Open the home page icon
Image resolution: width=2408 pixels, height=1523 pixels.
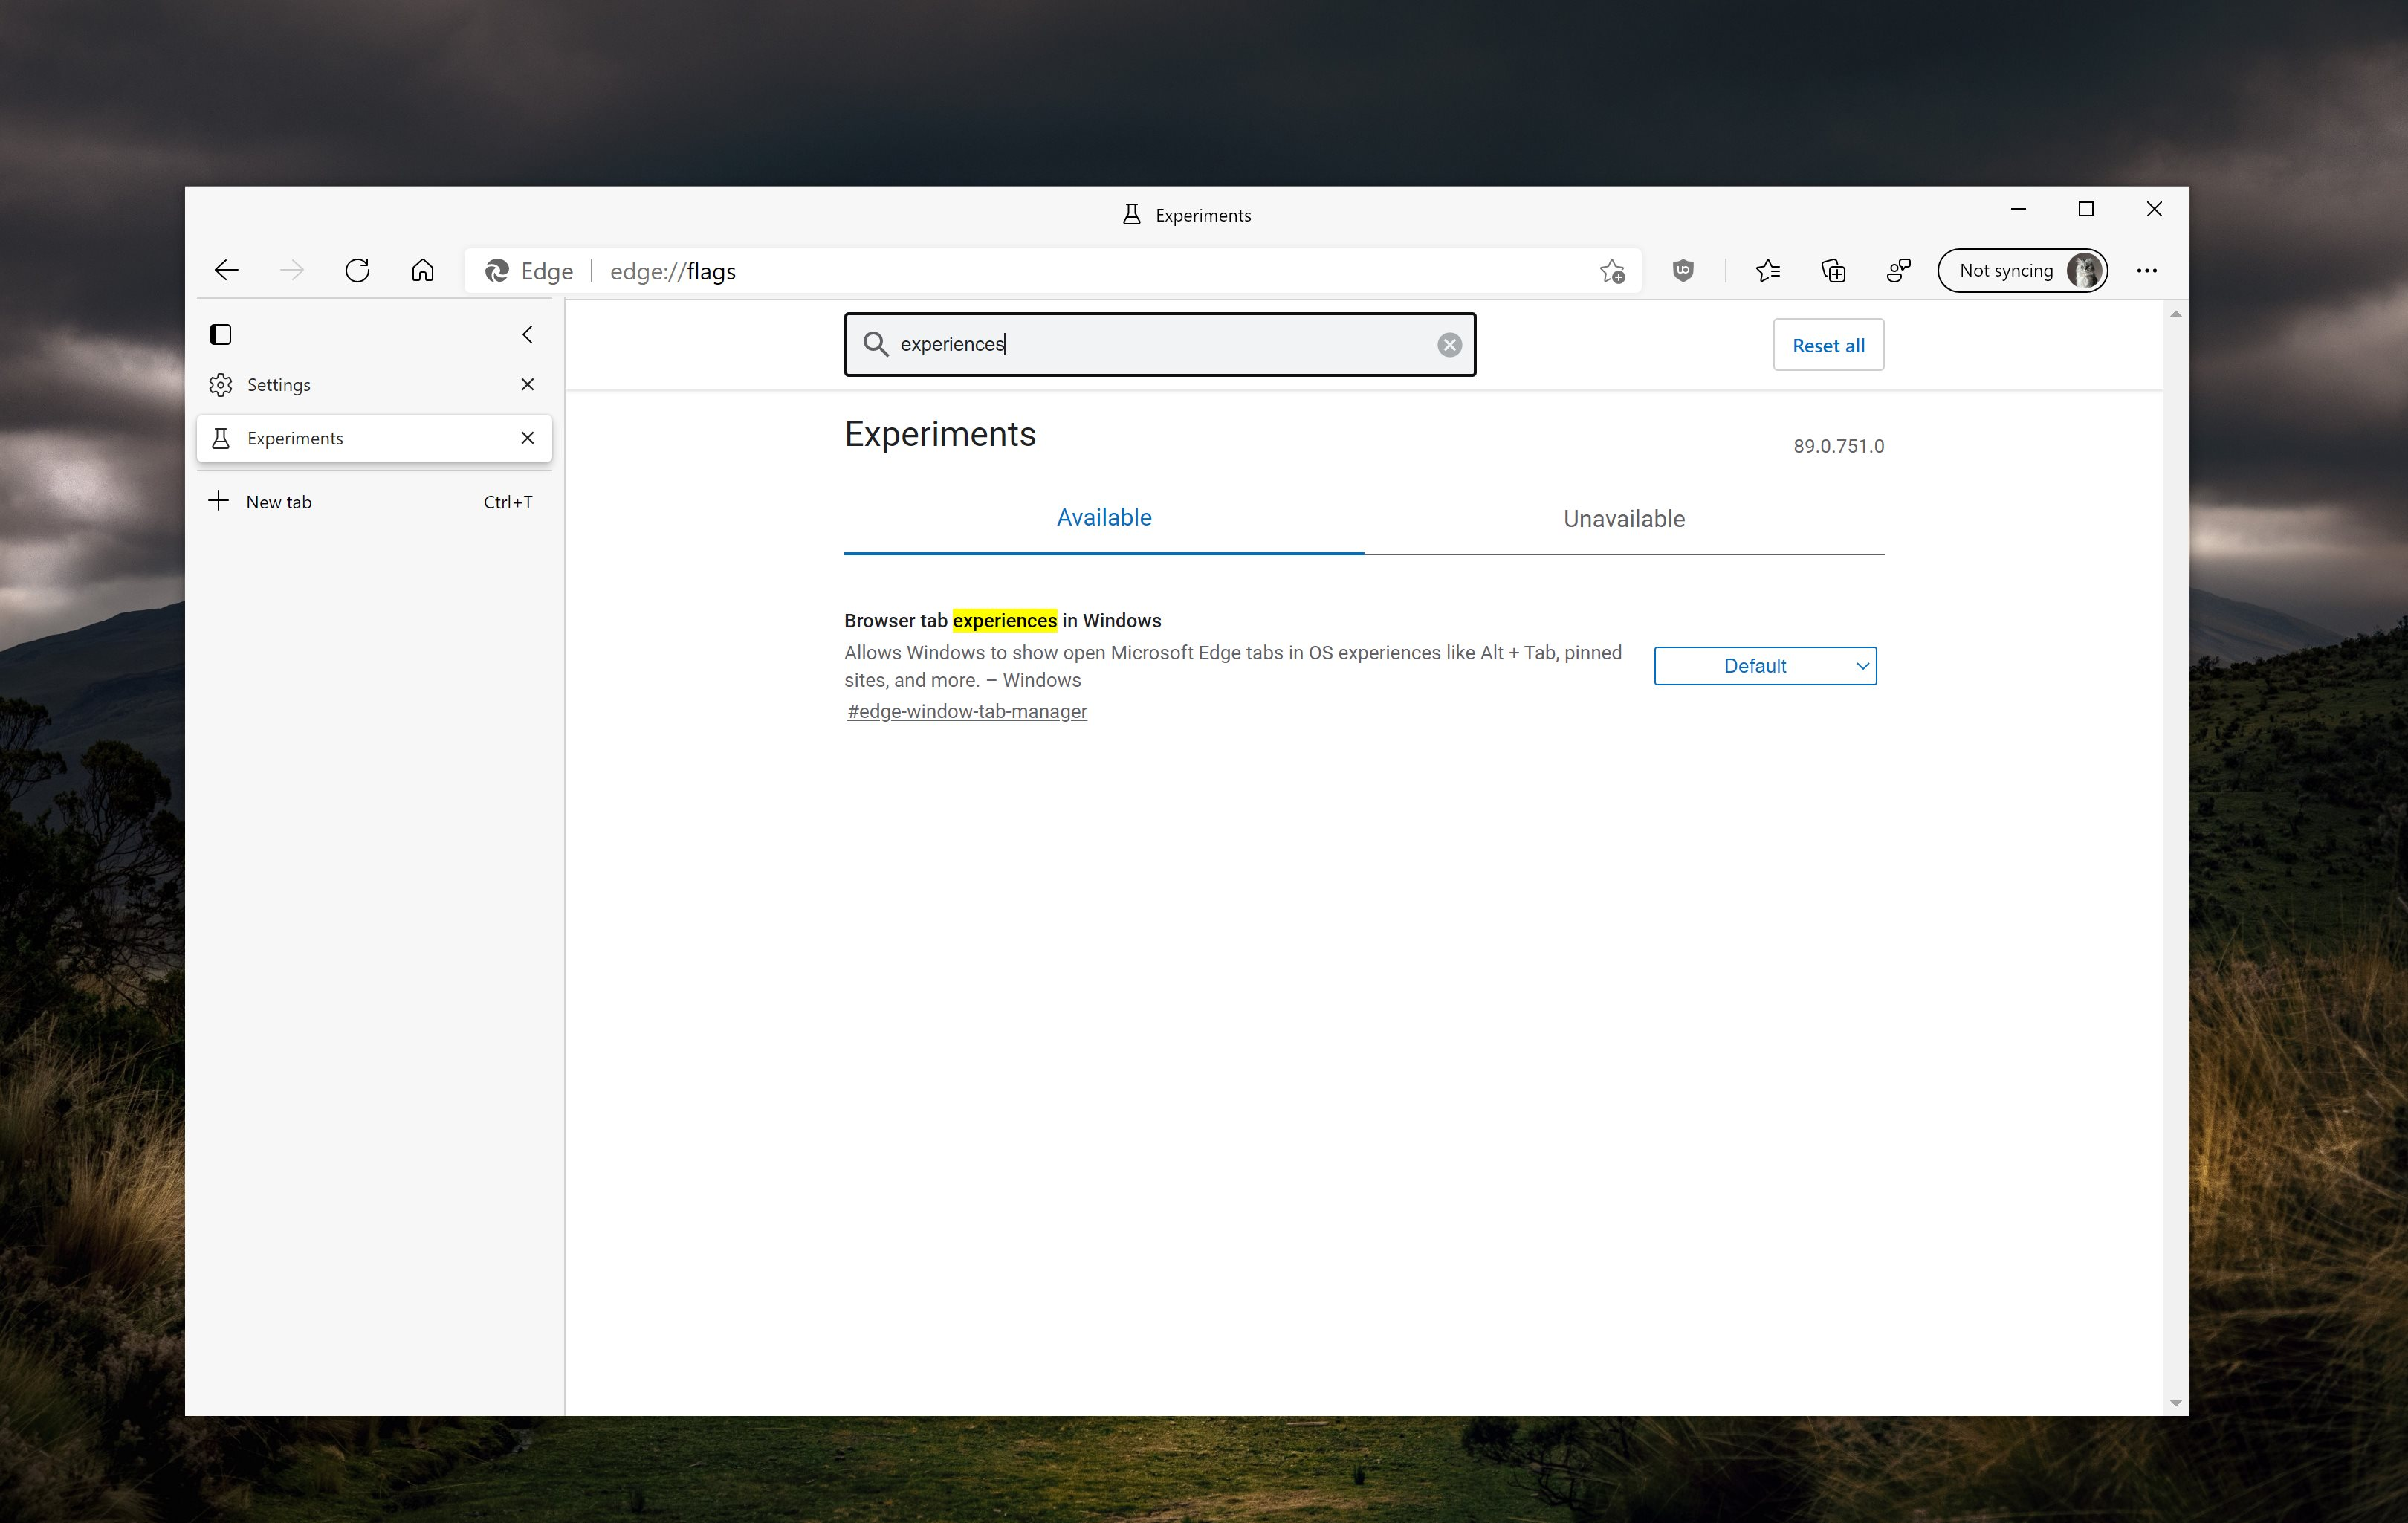pyautogui.click(x=423, y=270)
